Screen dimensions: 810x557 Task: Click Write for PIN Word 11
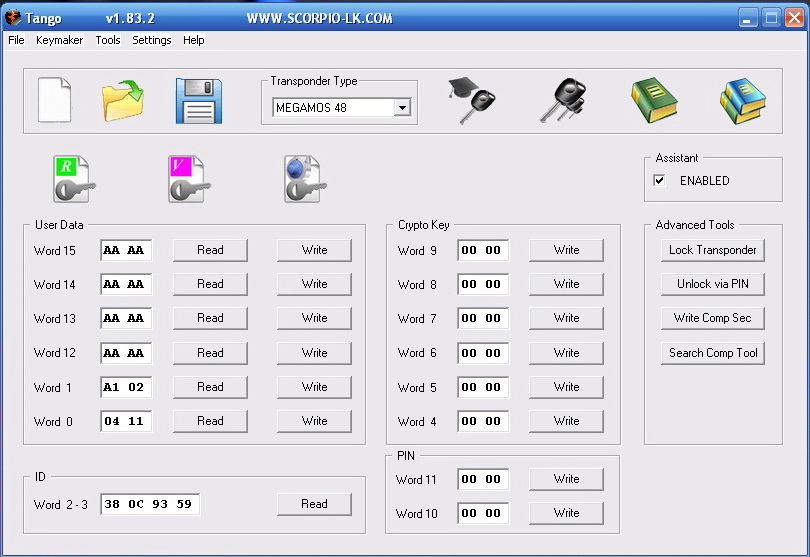pos(566,479)
